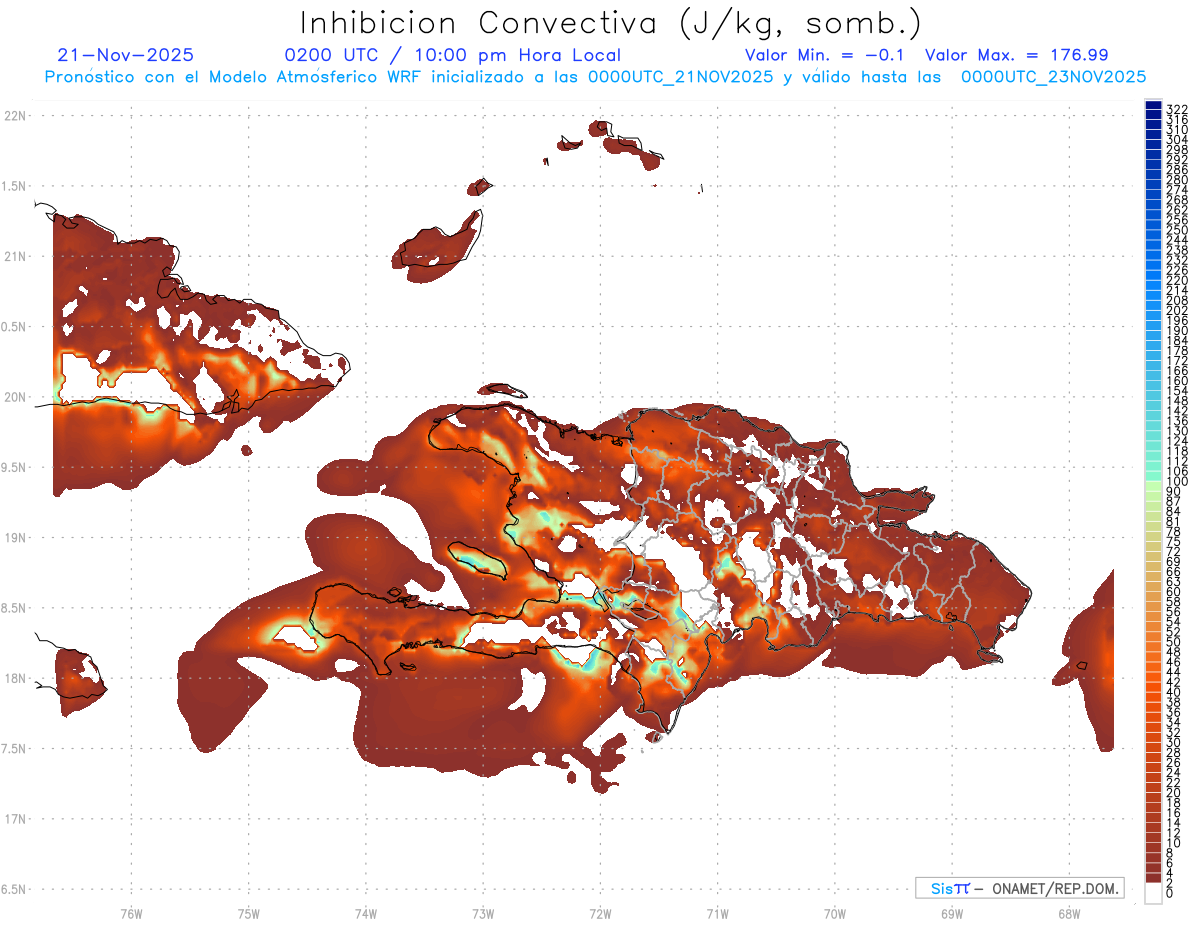The width and height of the screenshot is (1200, 927).
Task: Click the 8.5N latitude label
Action: pos(15,608)
